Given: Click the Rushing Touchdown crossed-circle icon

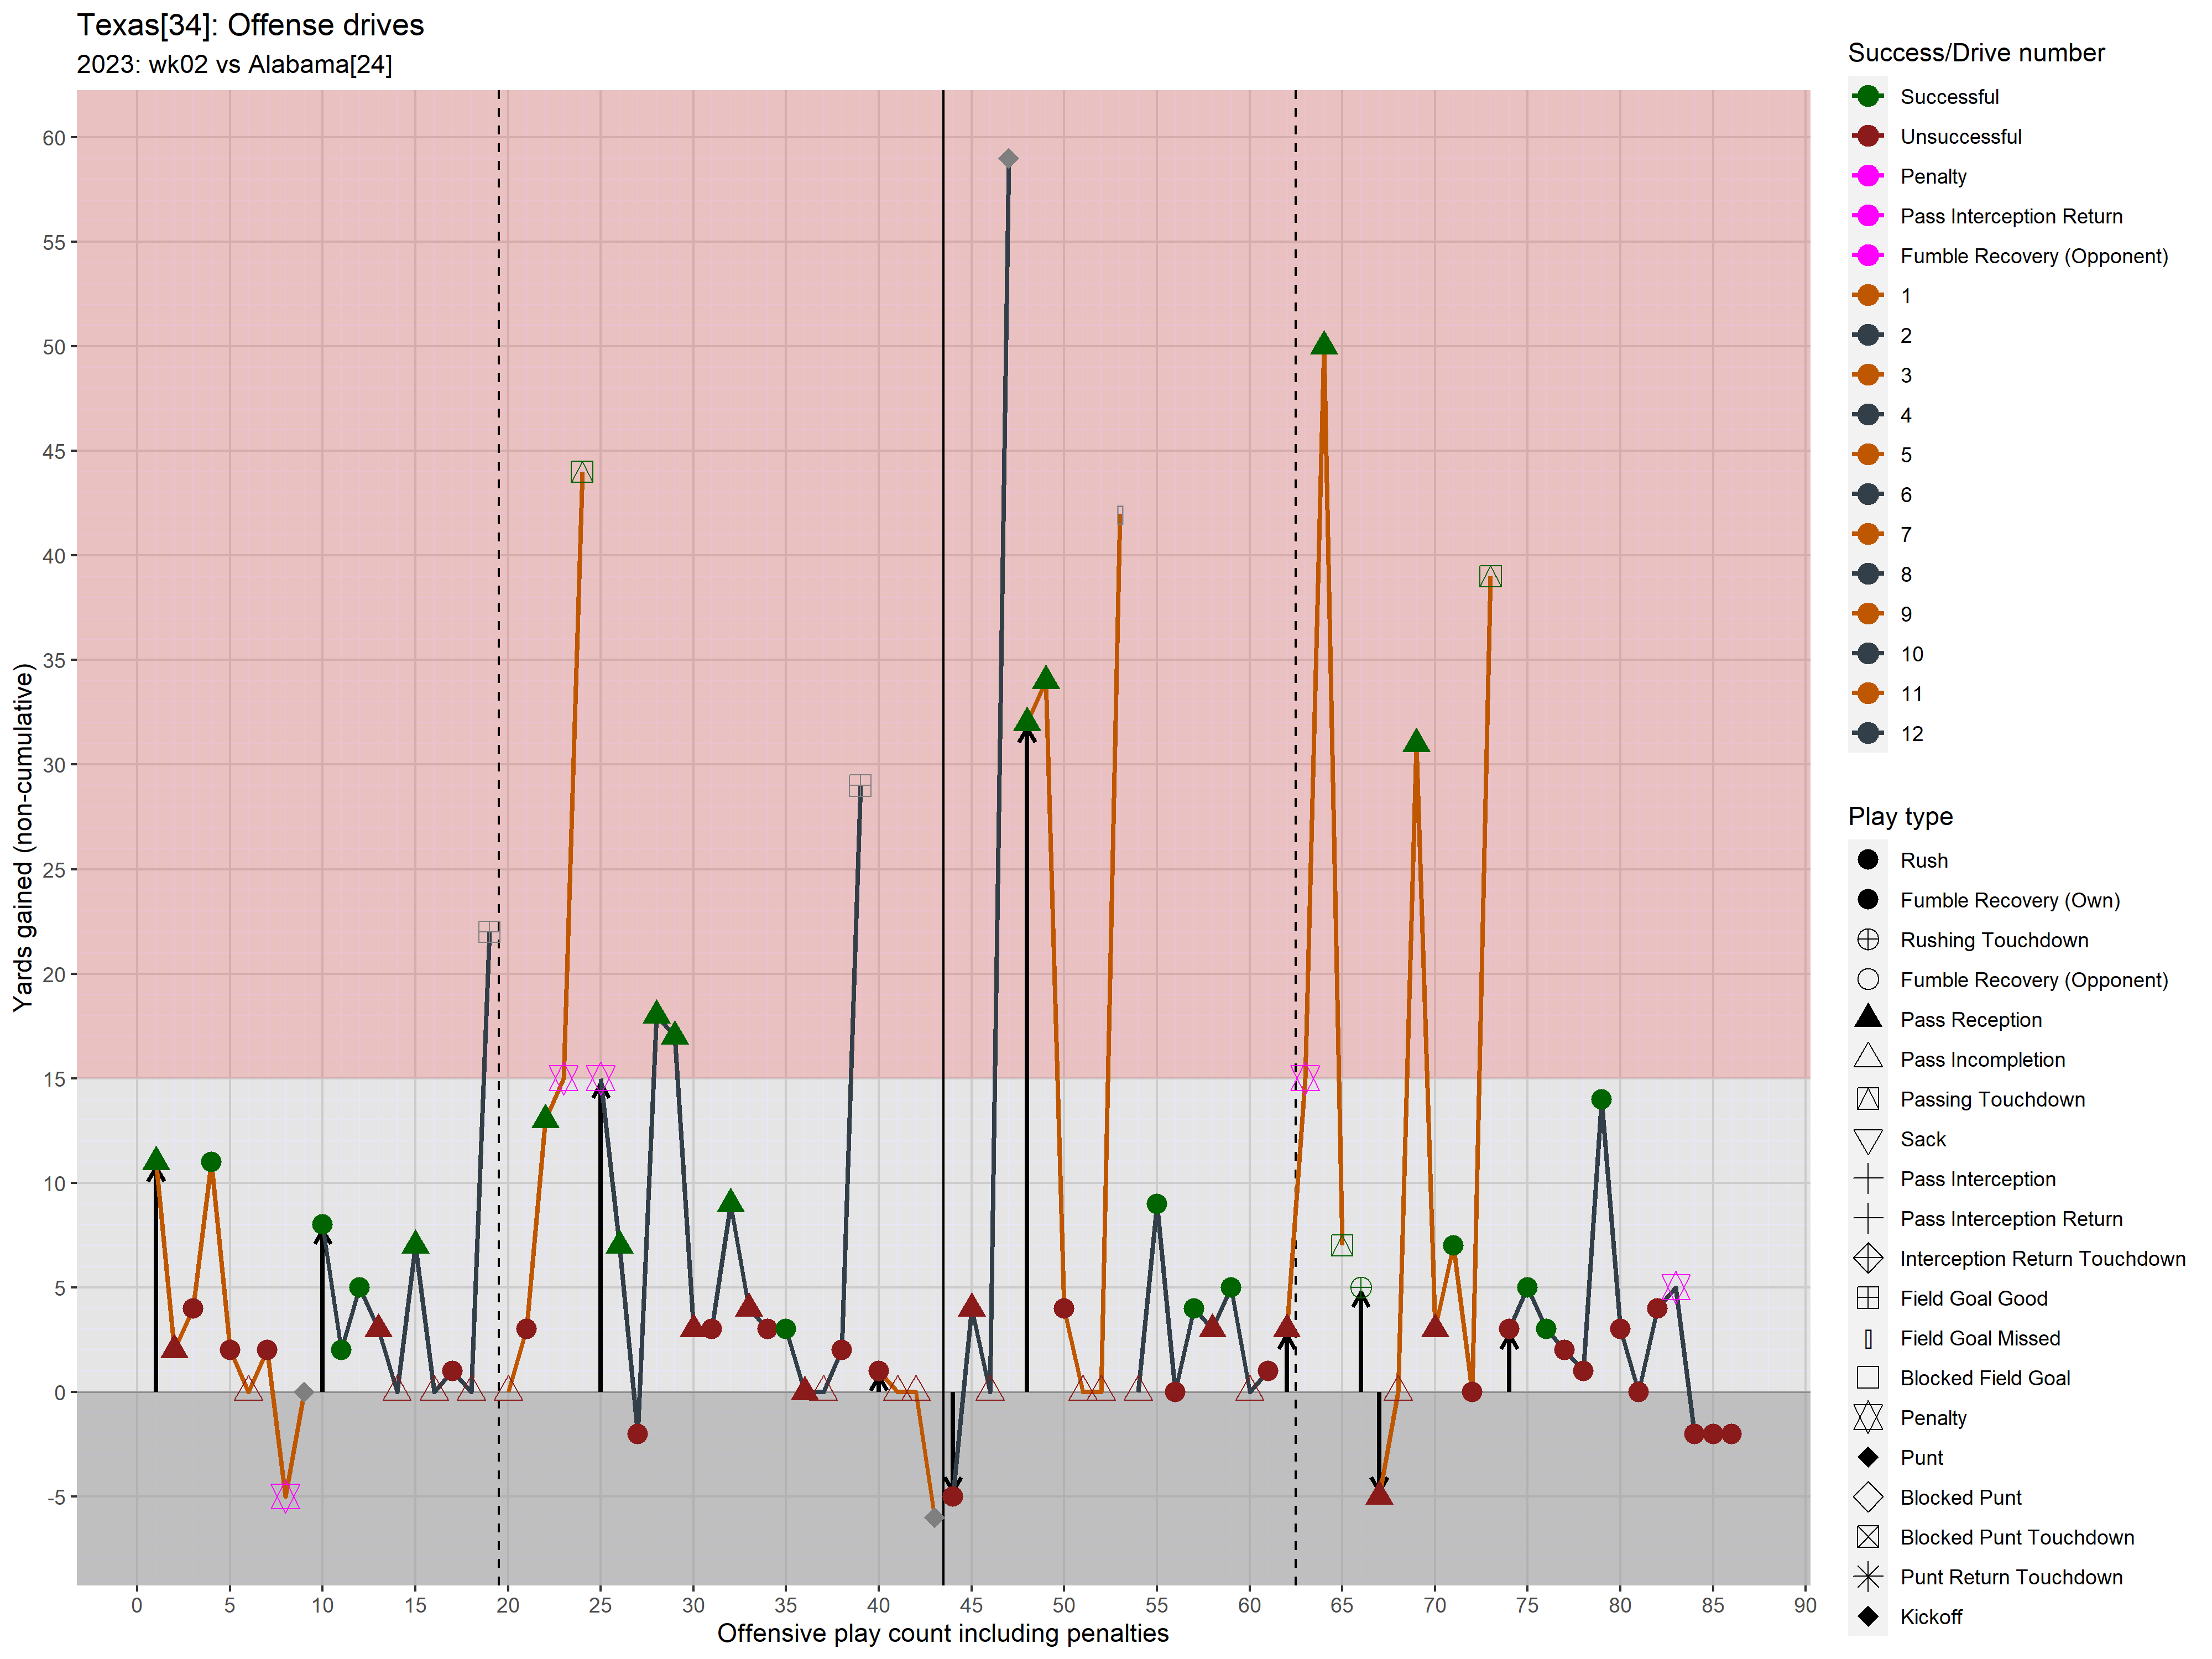Looking at the screenshot, I should (1867, 940).
